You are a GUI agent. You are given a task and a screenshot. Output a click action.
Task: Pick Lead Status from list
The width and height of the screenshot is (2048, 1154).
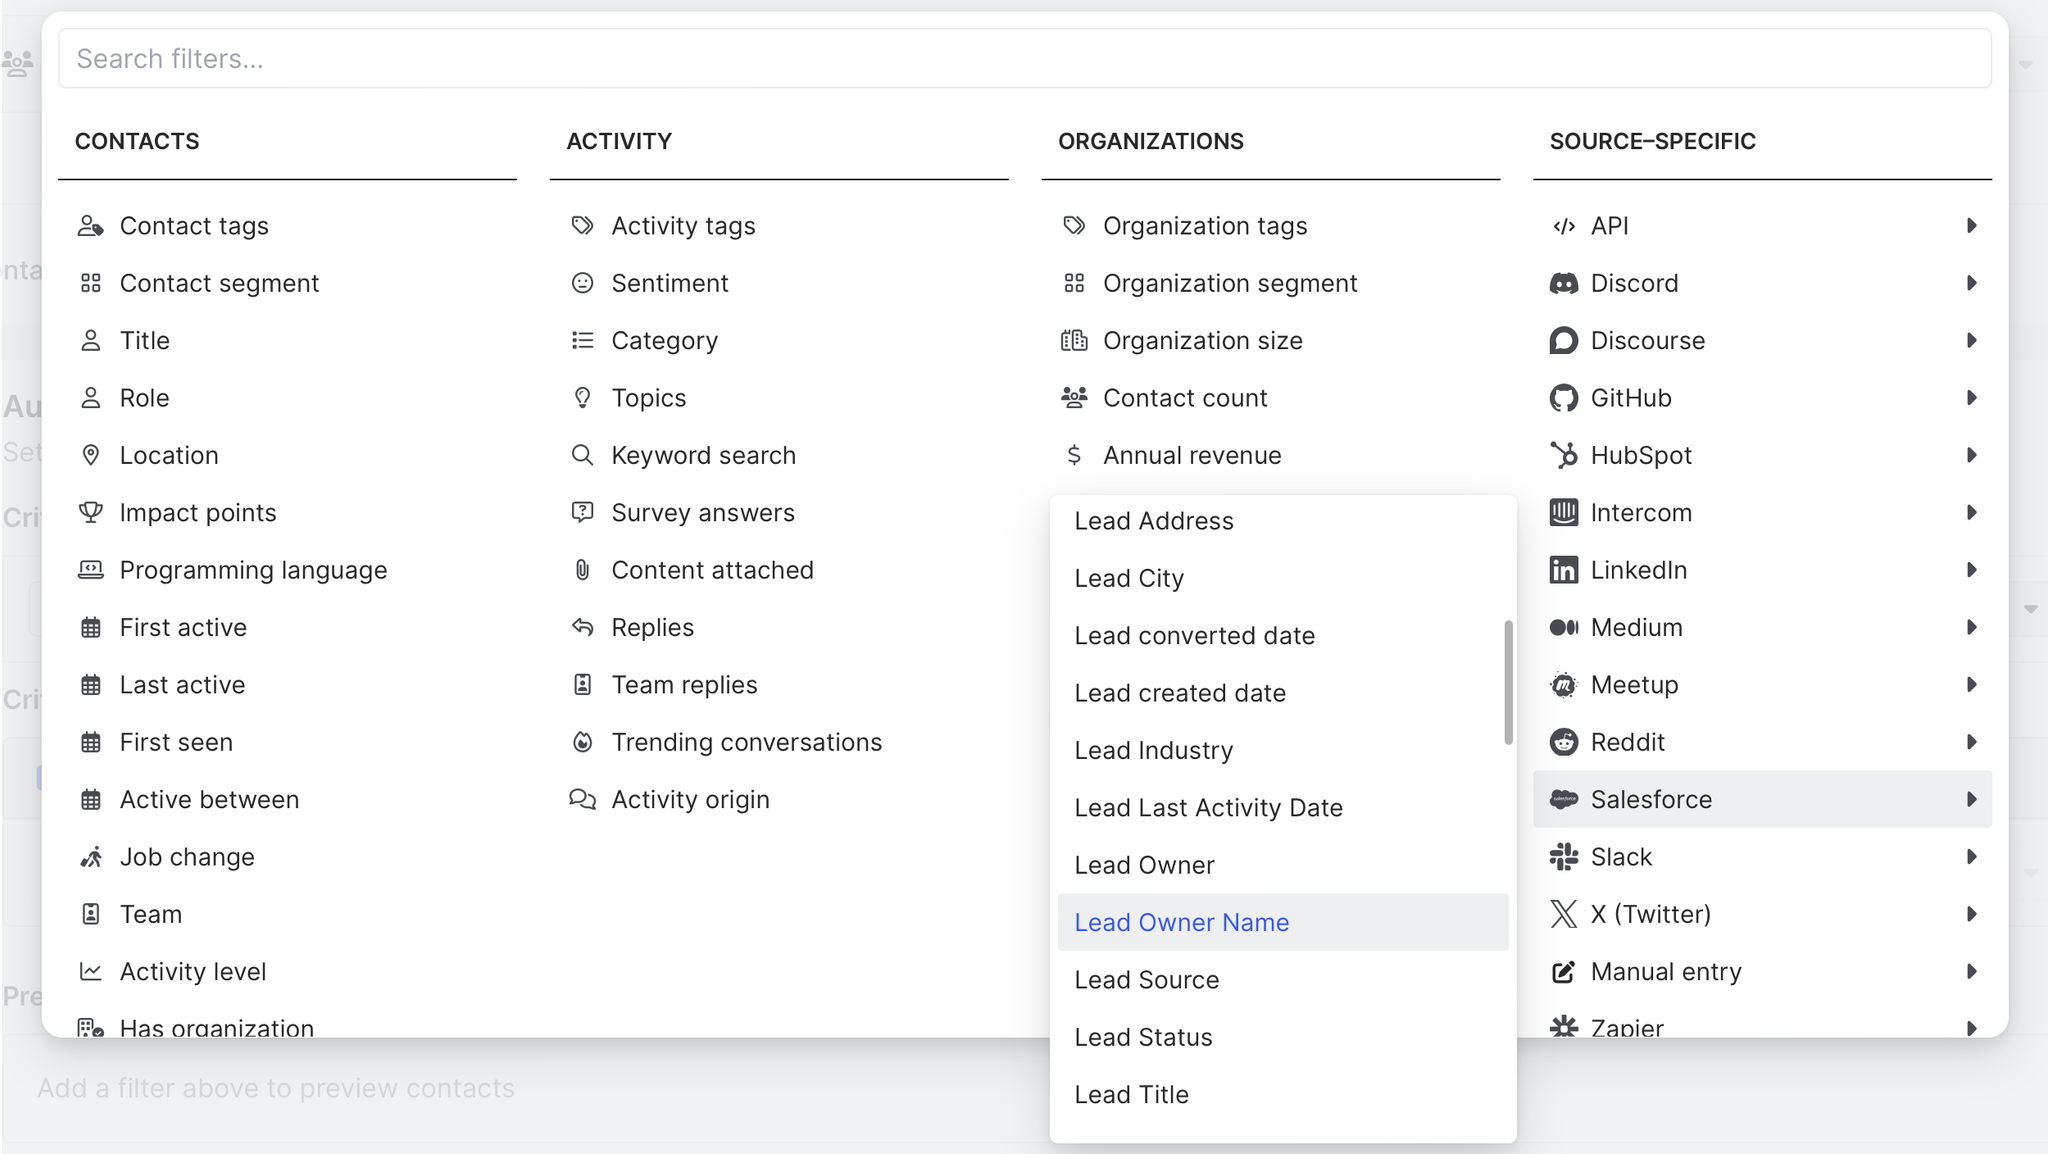tap(1143, 1037)
